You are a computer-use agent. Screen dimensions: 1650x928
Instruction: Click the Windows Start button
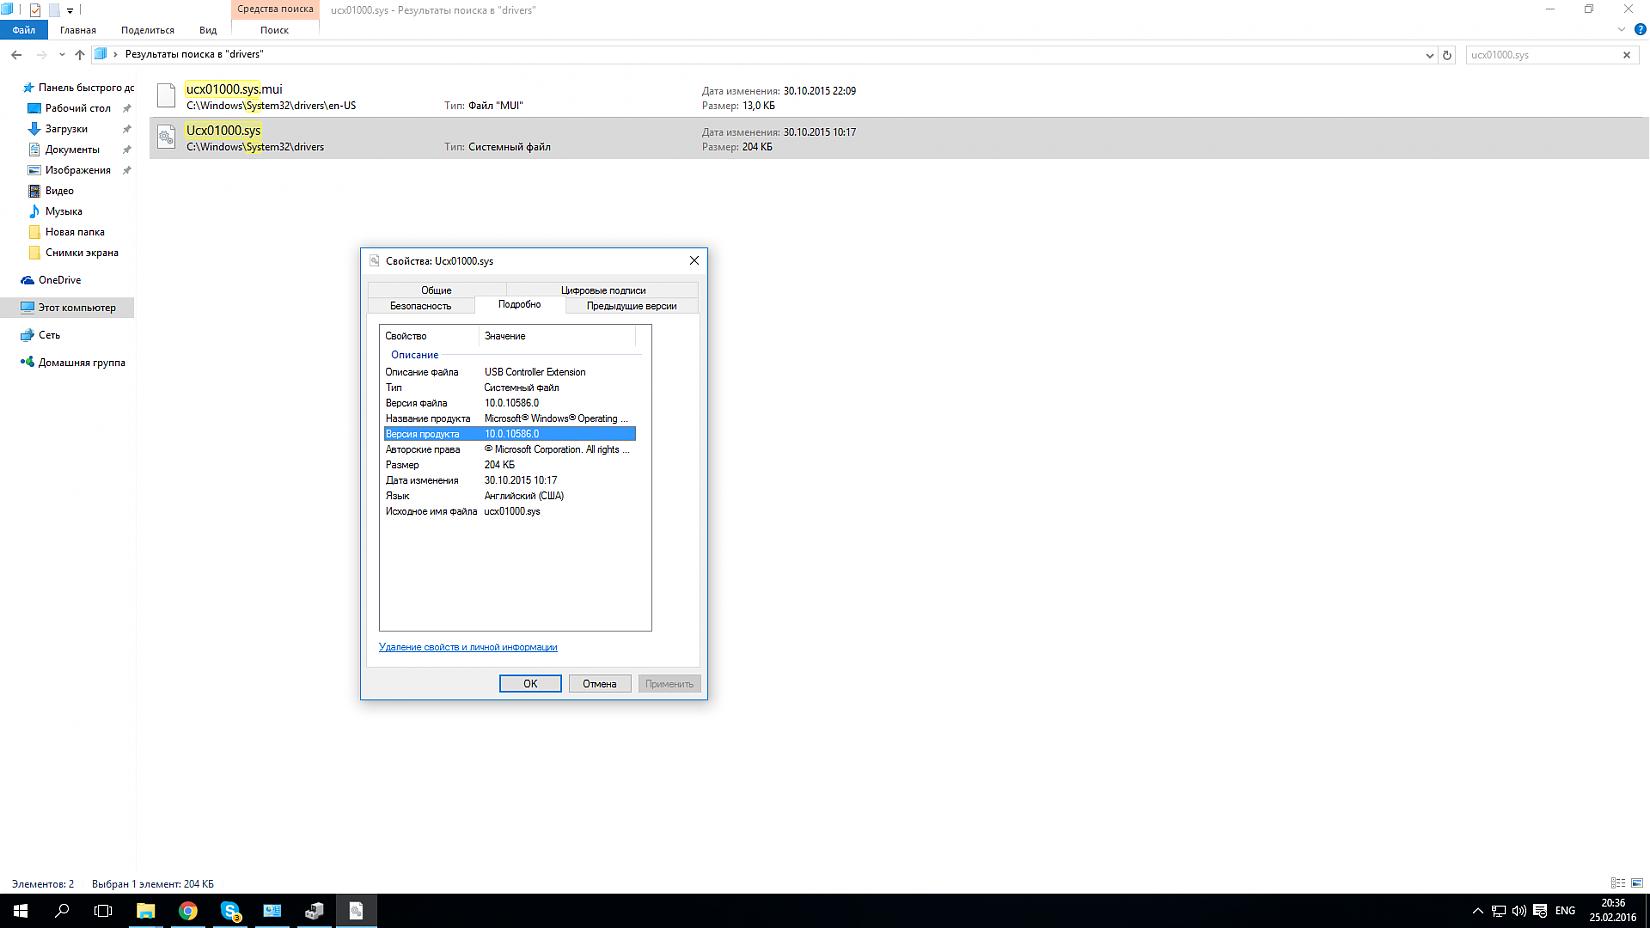(x=20, y=911)
